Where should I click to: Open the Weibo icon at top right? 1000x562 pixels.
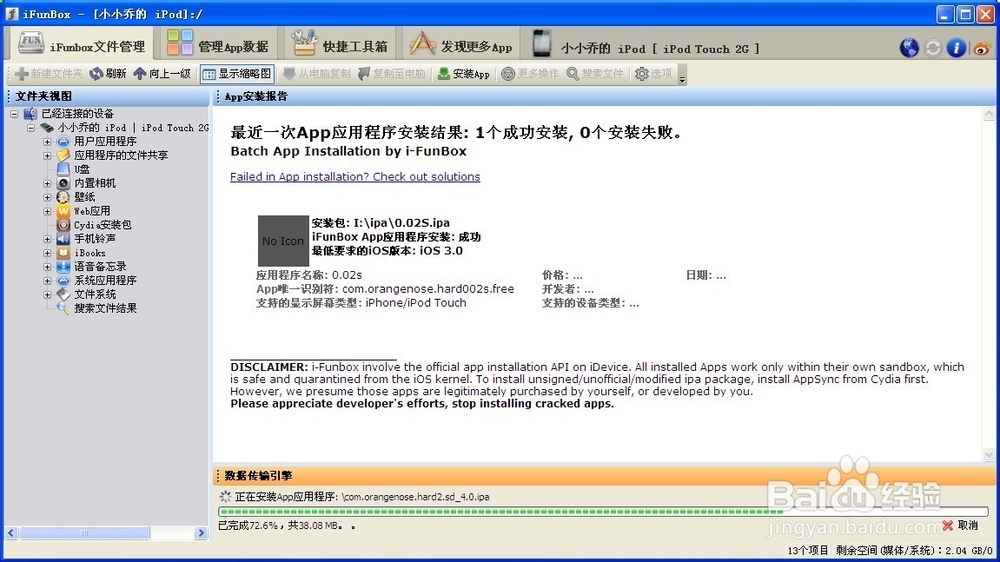click(x=982, y=48)
